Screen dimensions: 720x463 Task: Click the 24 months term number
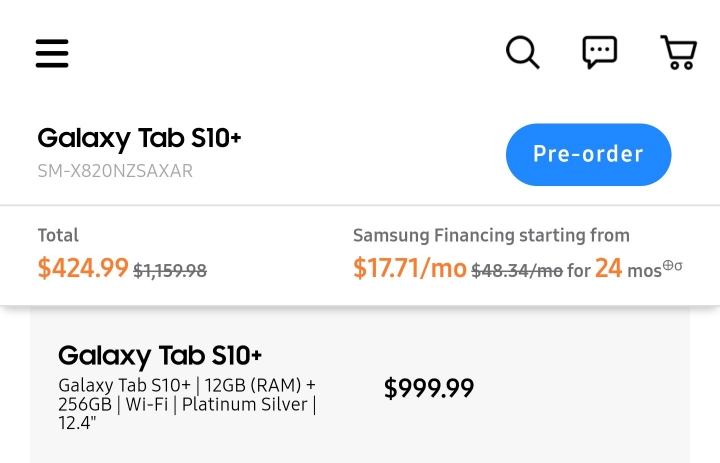click(608, 268)
